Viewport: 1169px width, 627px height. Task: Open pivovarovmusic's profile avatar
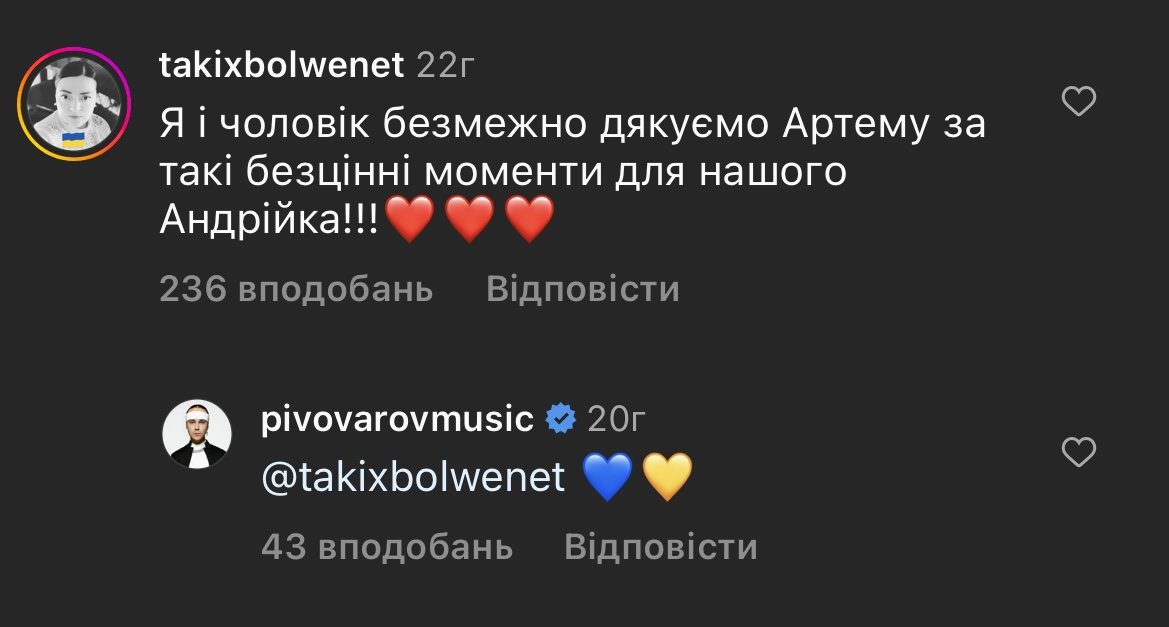click(x=196, y=435)
